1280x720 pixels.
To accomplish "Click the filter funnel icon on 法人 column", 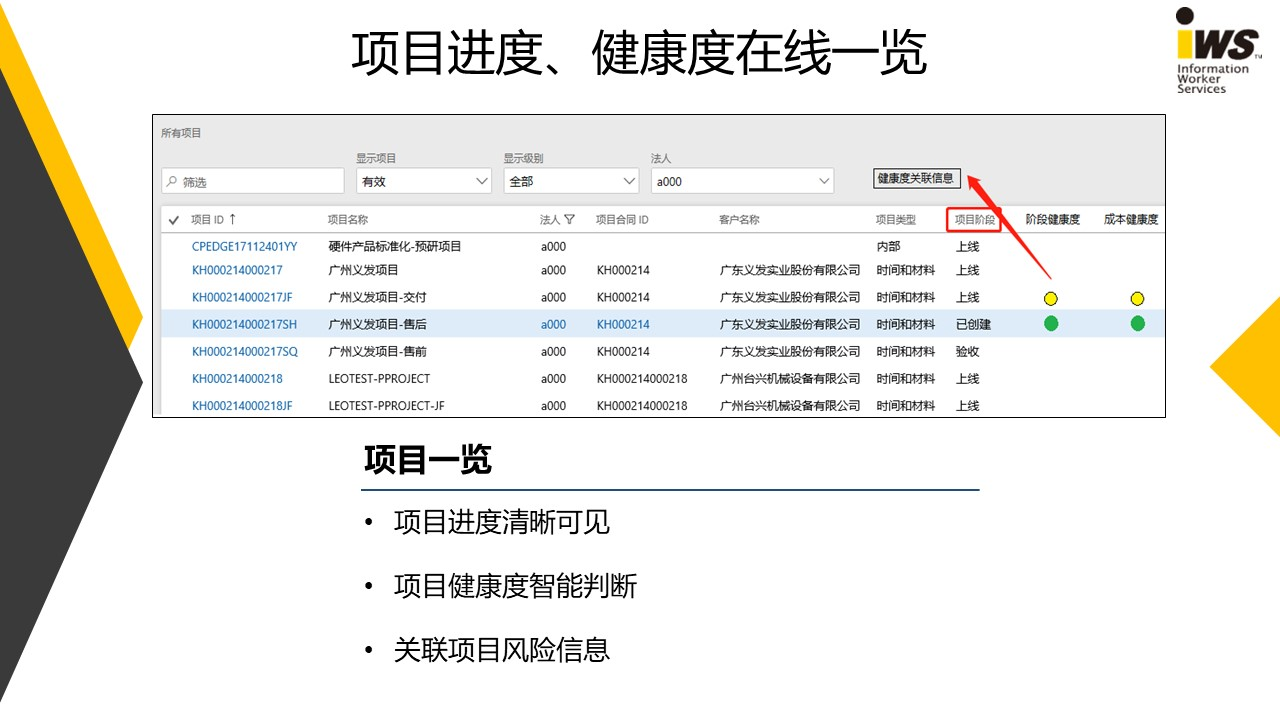I will click(x=570, y=219).
